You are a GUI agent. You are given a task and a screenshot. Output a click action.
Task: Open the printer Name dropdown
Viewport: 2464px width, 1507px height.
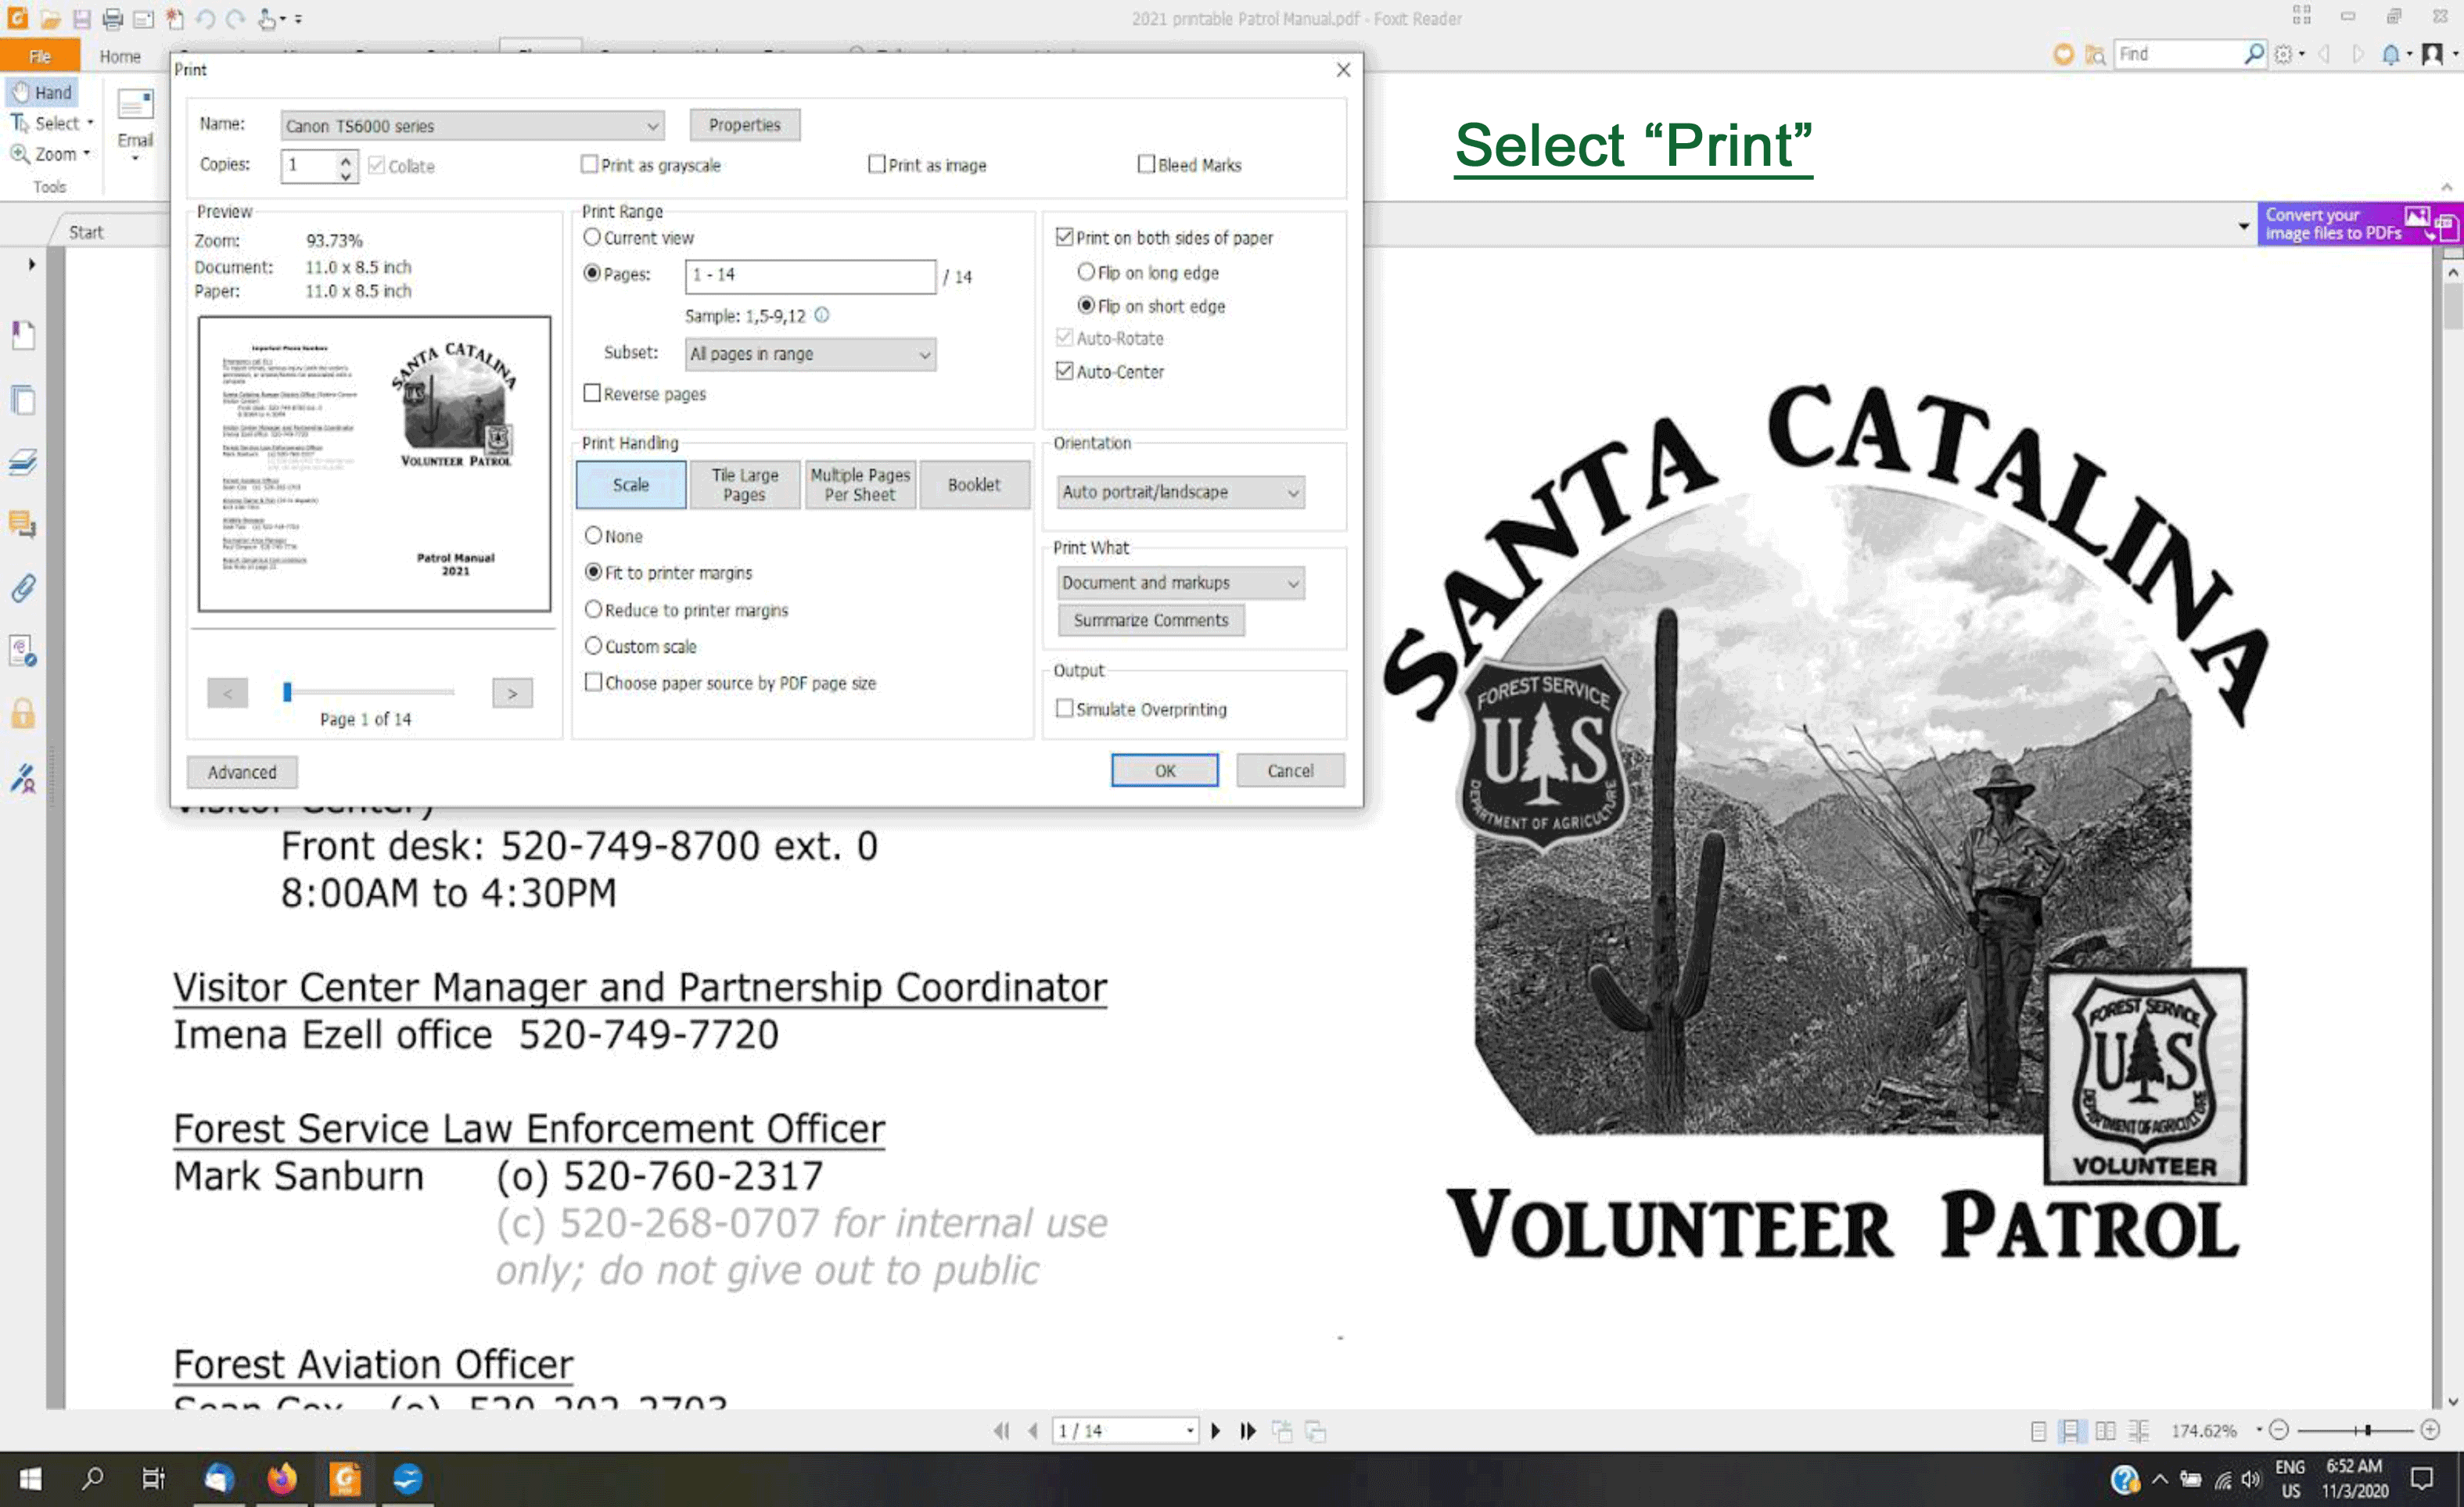coord(472,126)
